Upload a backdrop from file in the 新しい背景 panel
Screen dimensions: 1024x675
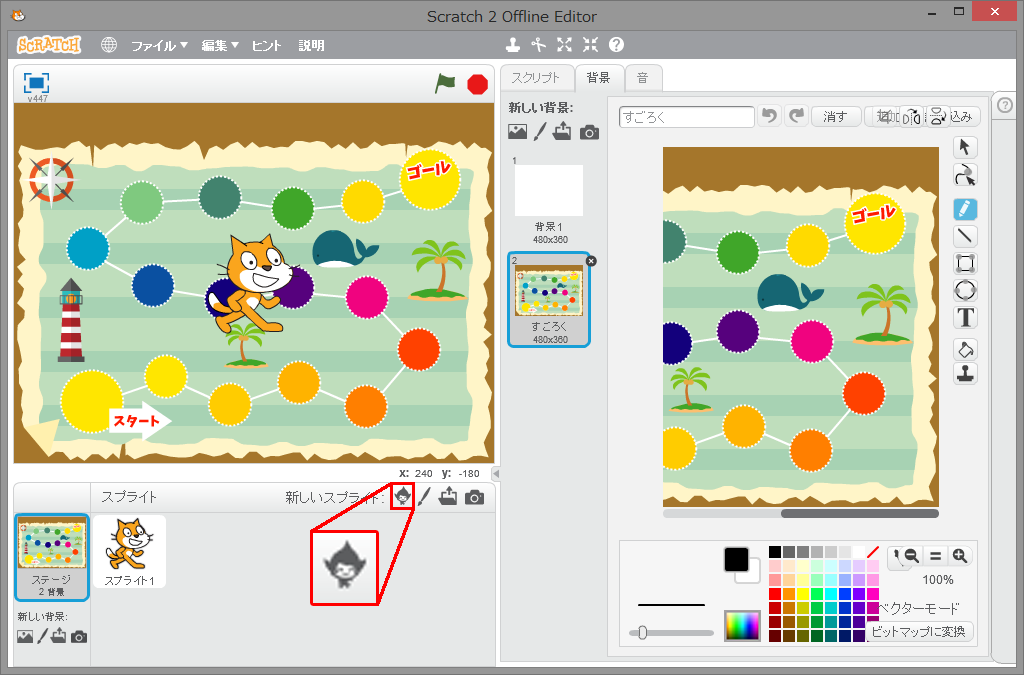562,133
